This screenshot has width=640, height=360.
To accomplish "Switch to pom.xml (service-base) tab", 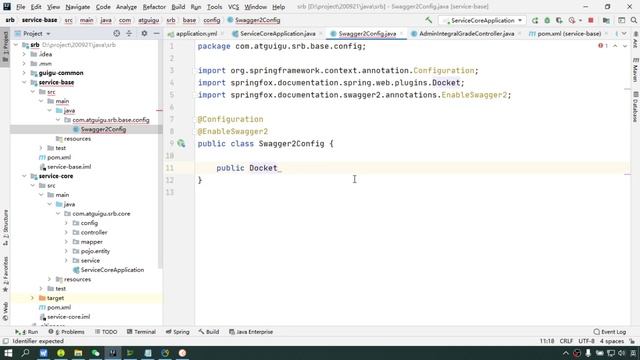I will (569, 34).
